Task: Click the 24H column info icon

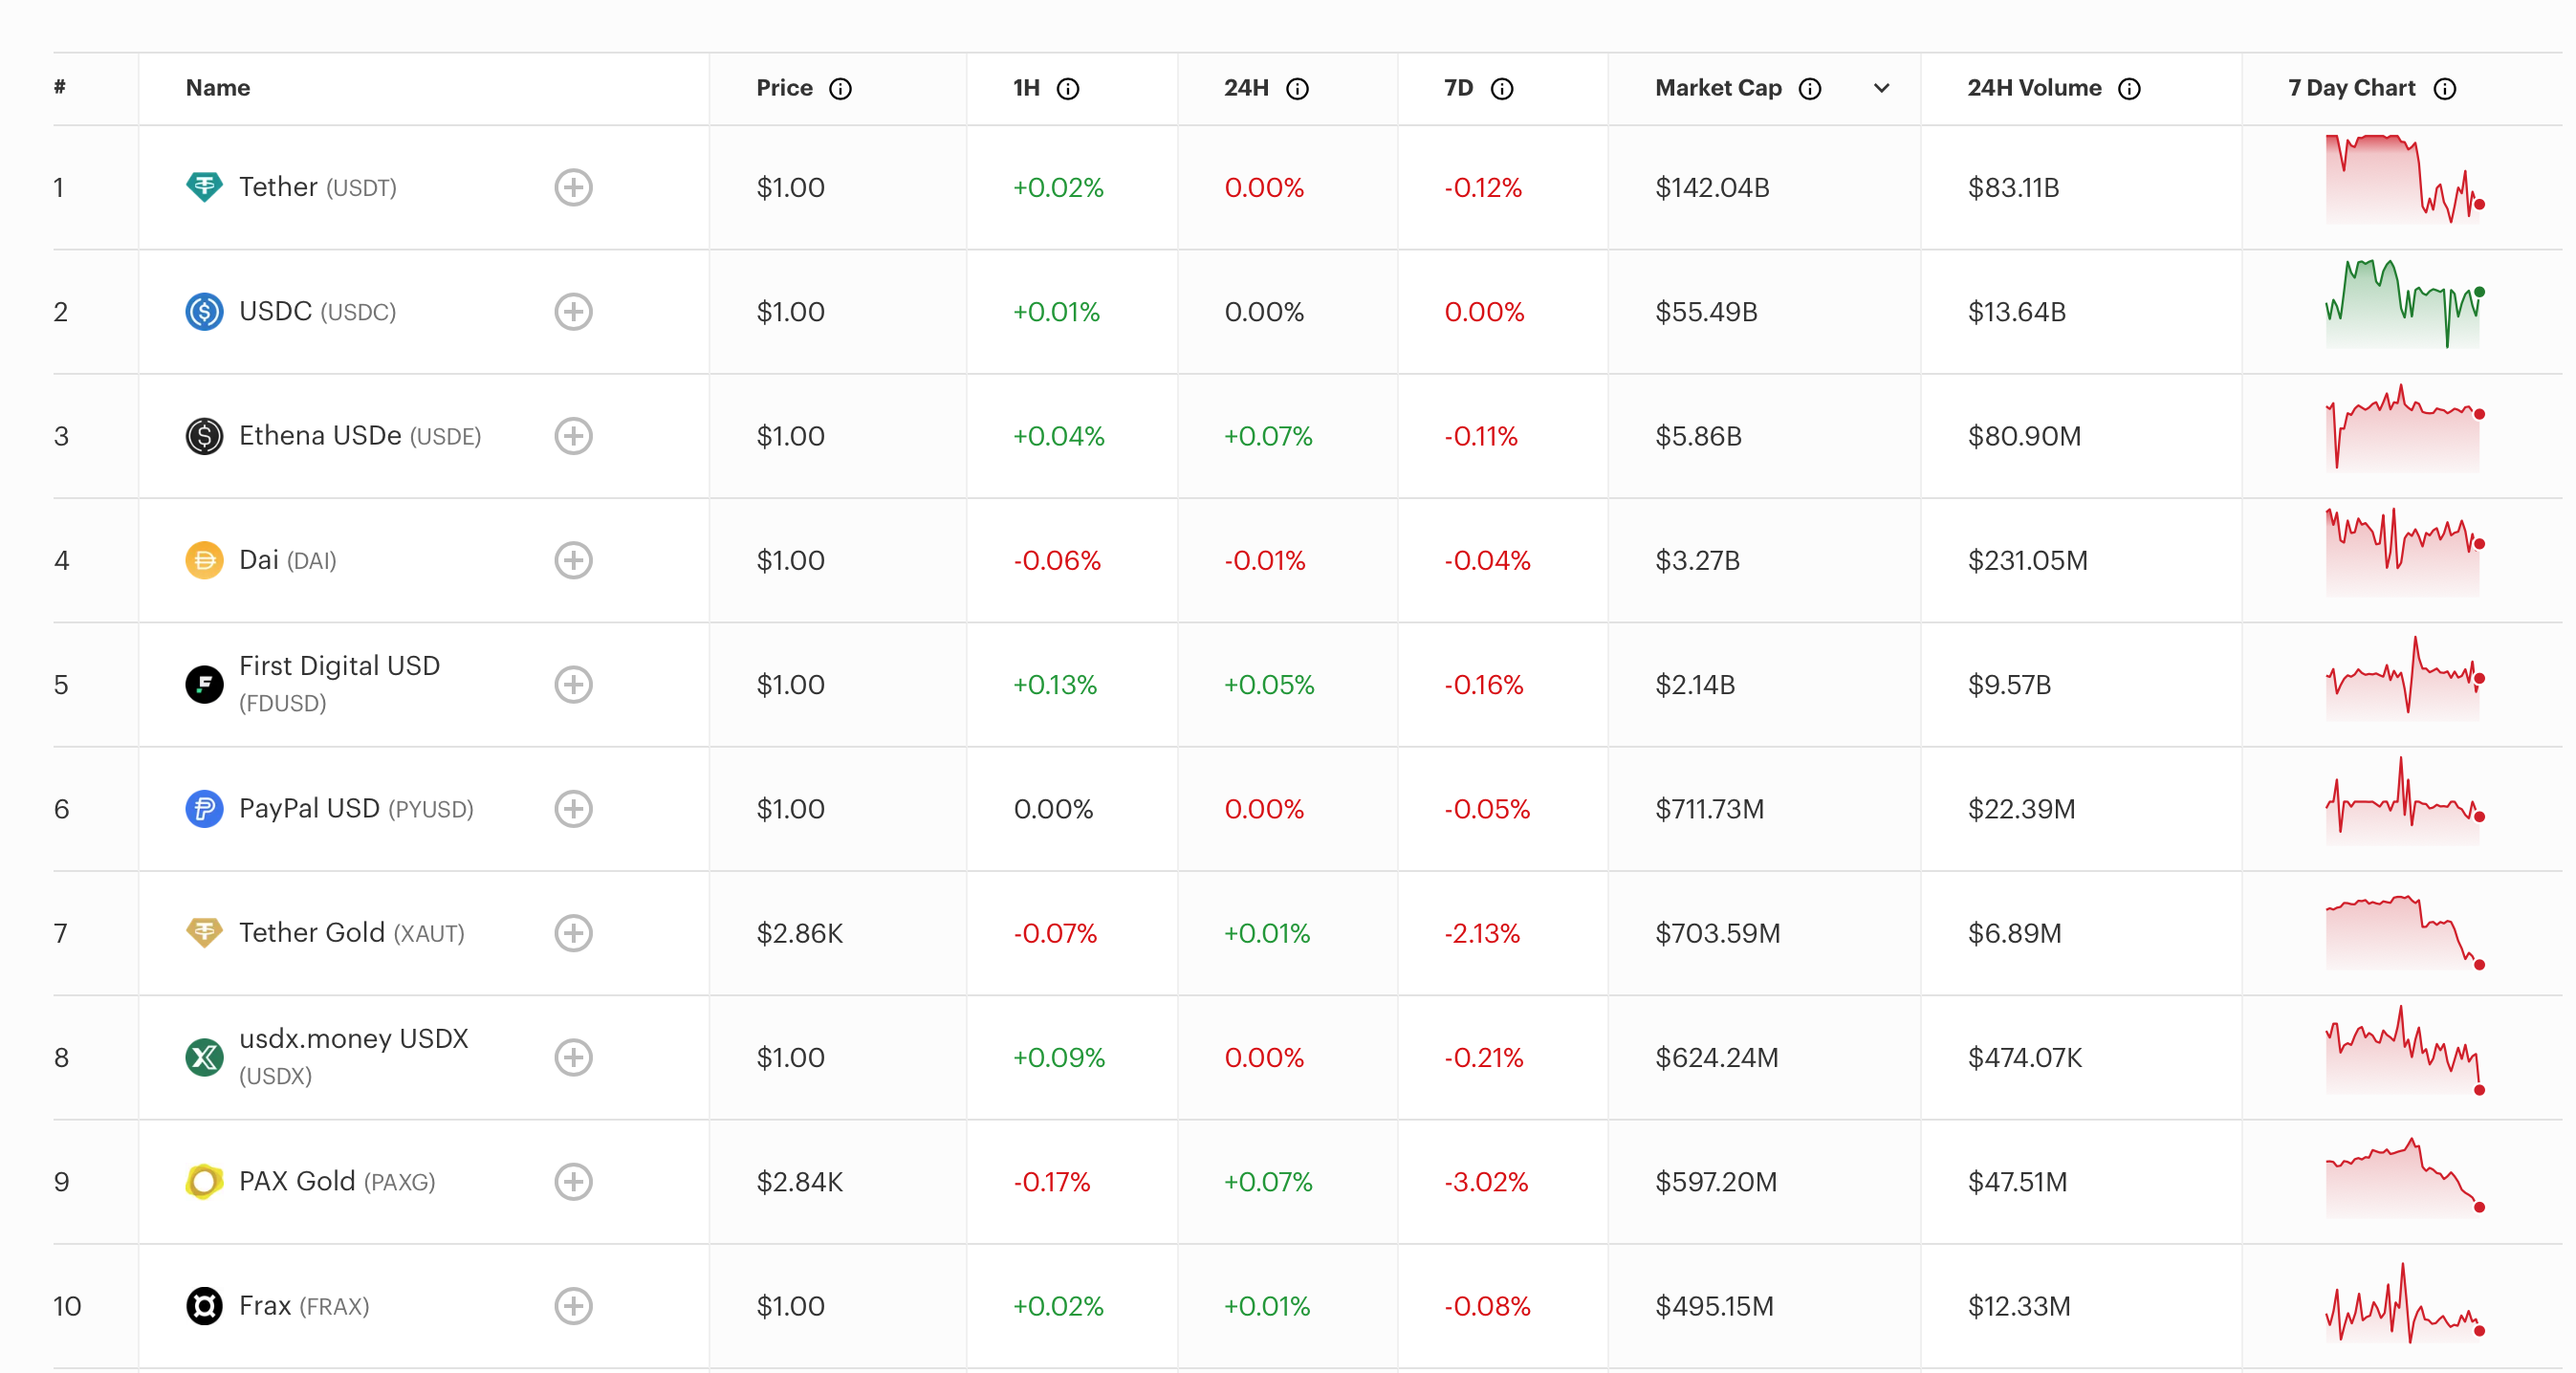Action: tap(1297, 89)
